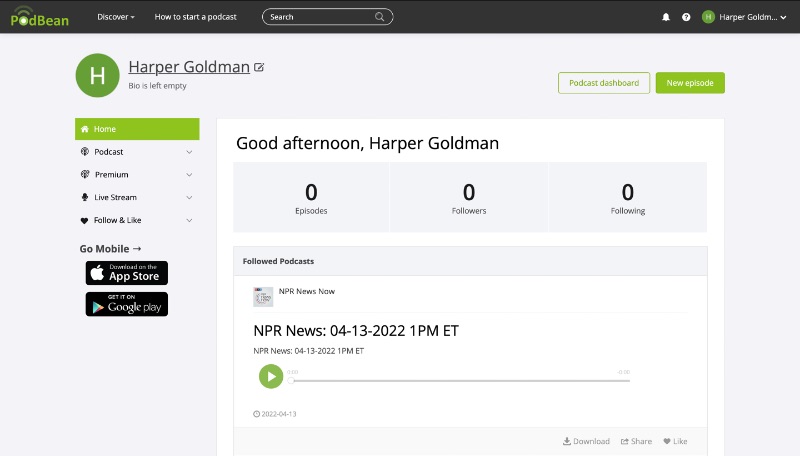This screenshot has height=456, width=800.
Task: Click the New episode button
Action: coord(690,83)
